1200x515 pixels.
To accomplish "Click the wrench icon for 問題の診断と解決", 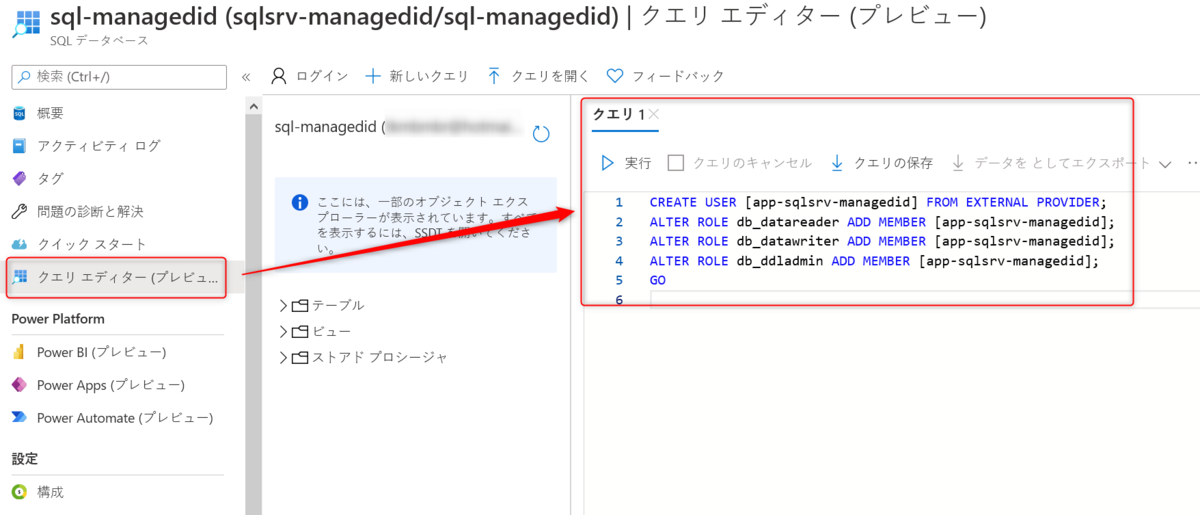I will tap(19, 212).
